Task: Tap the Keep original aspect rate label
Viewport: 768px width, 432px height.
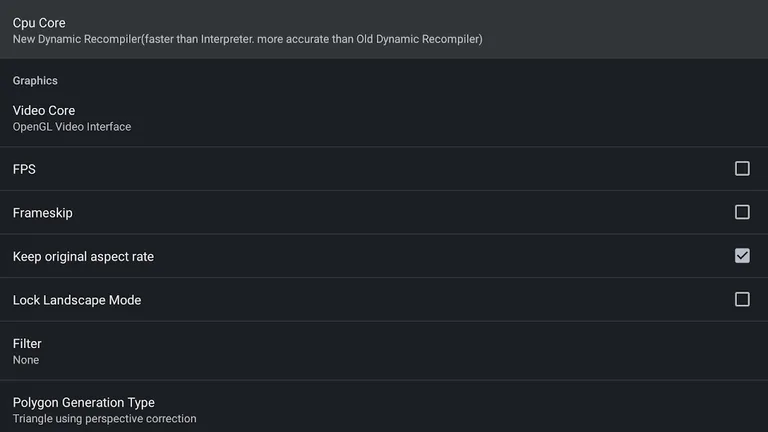Action: point(83,257)
